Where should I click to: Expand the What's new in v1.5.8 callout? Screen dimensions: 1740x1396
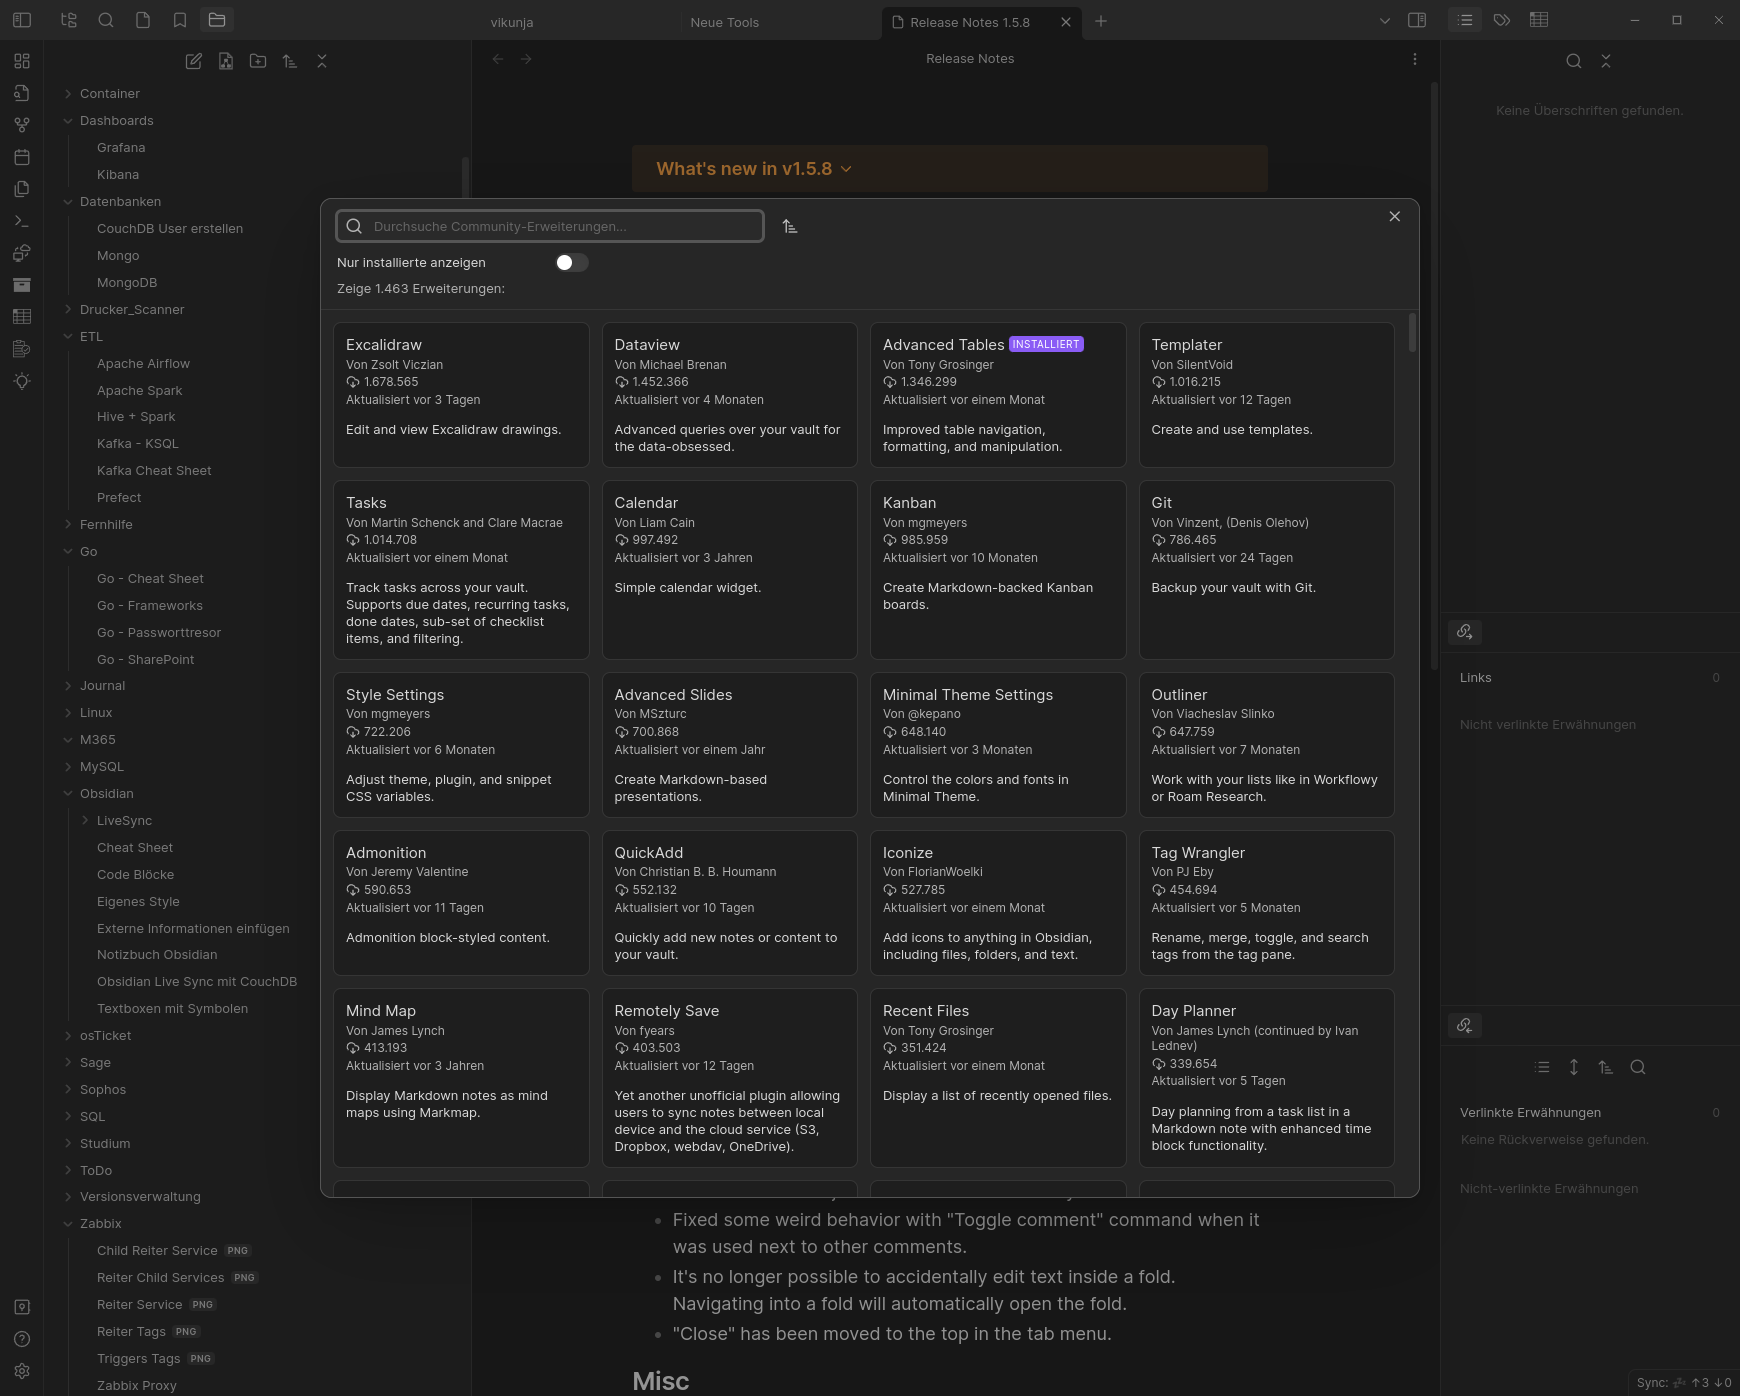[x=846, y=169]
